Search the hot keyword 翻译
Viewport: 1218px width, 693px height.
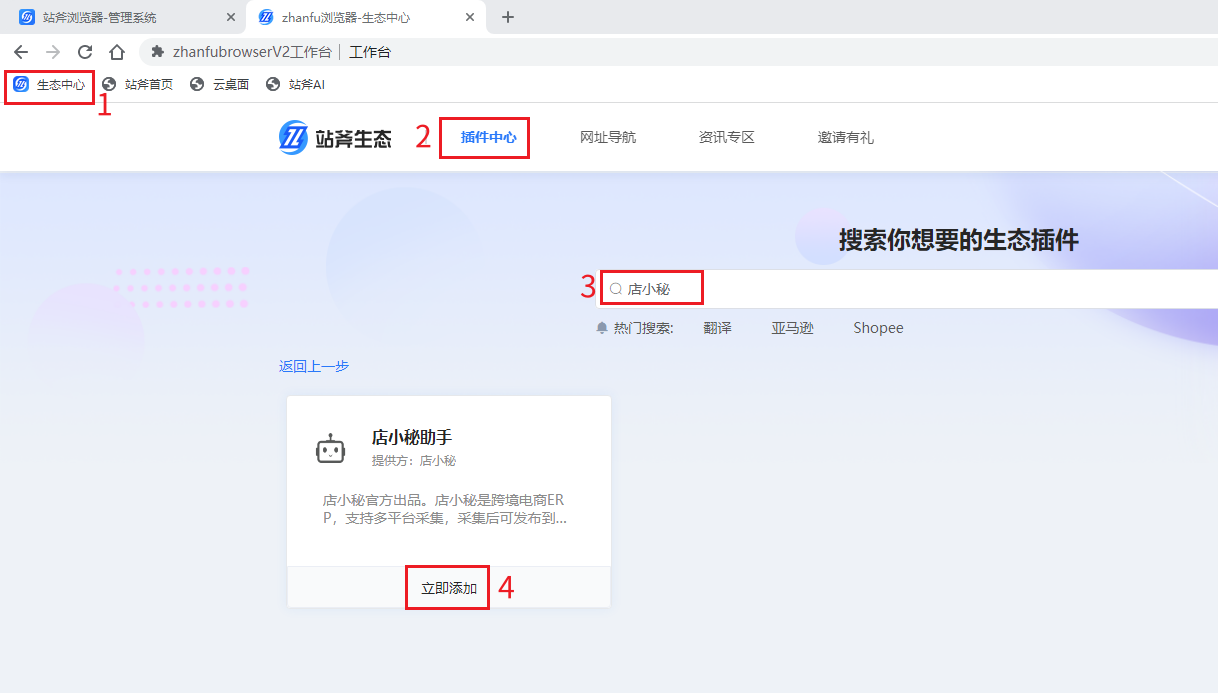coord(717,328)
